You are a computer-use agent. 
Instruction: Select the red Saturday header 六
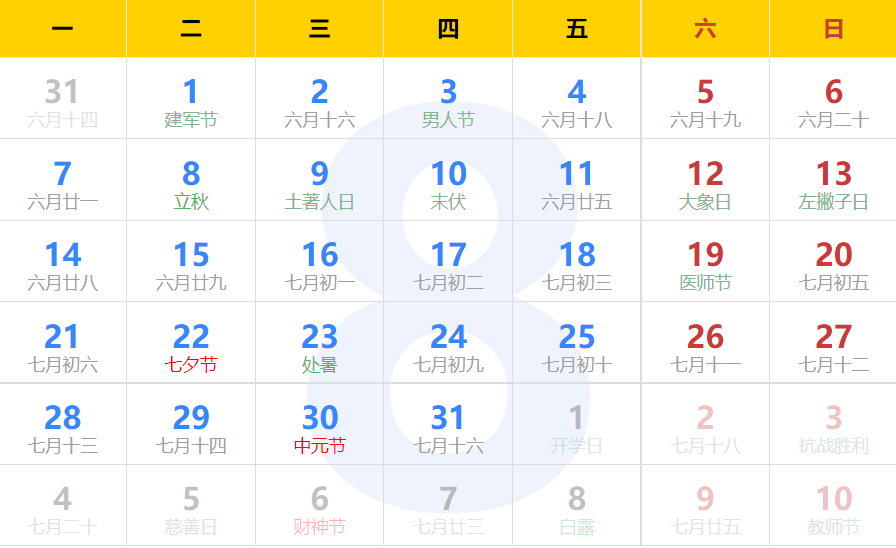point(705,29)
